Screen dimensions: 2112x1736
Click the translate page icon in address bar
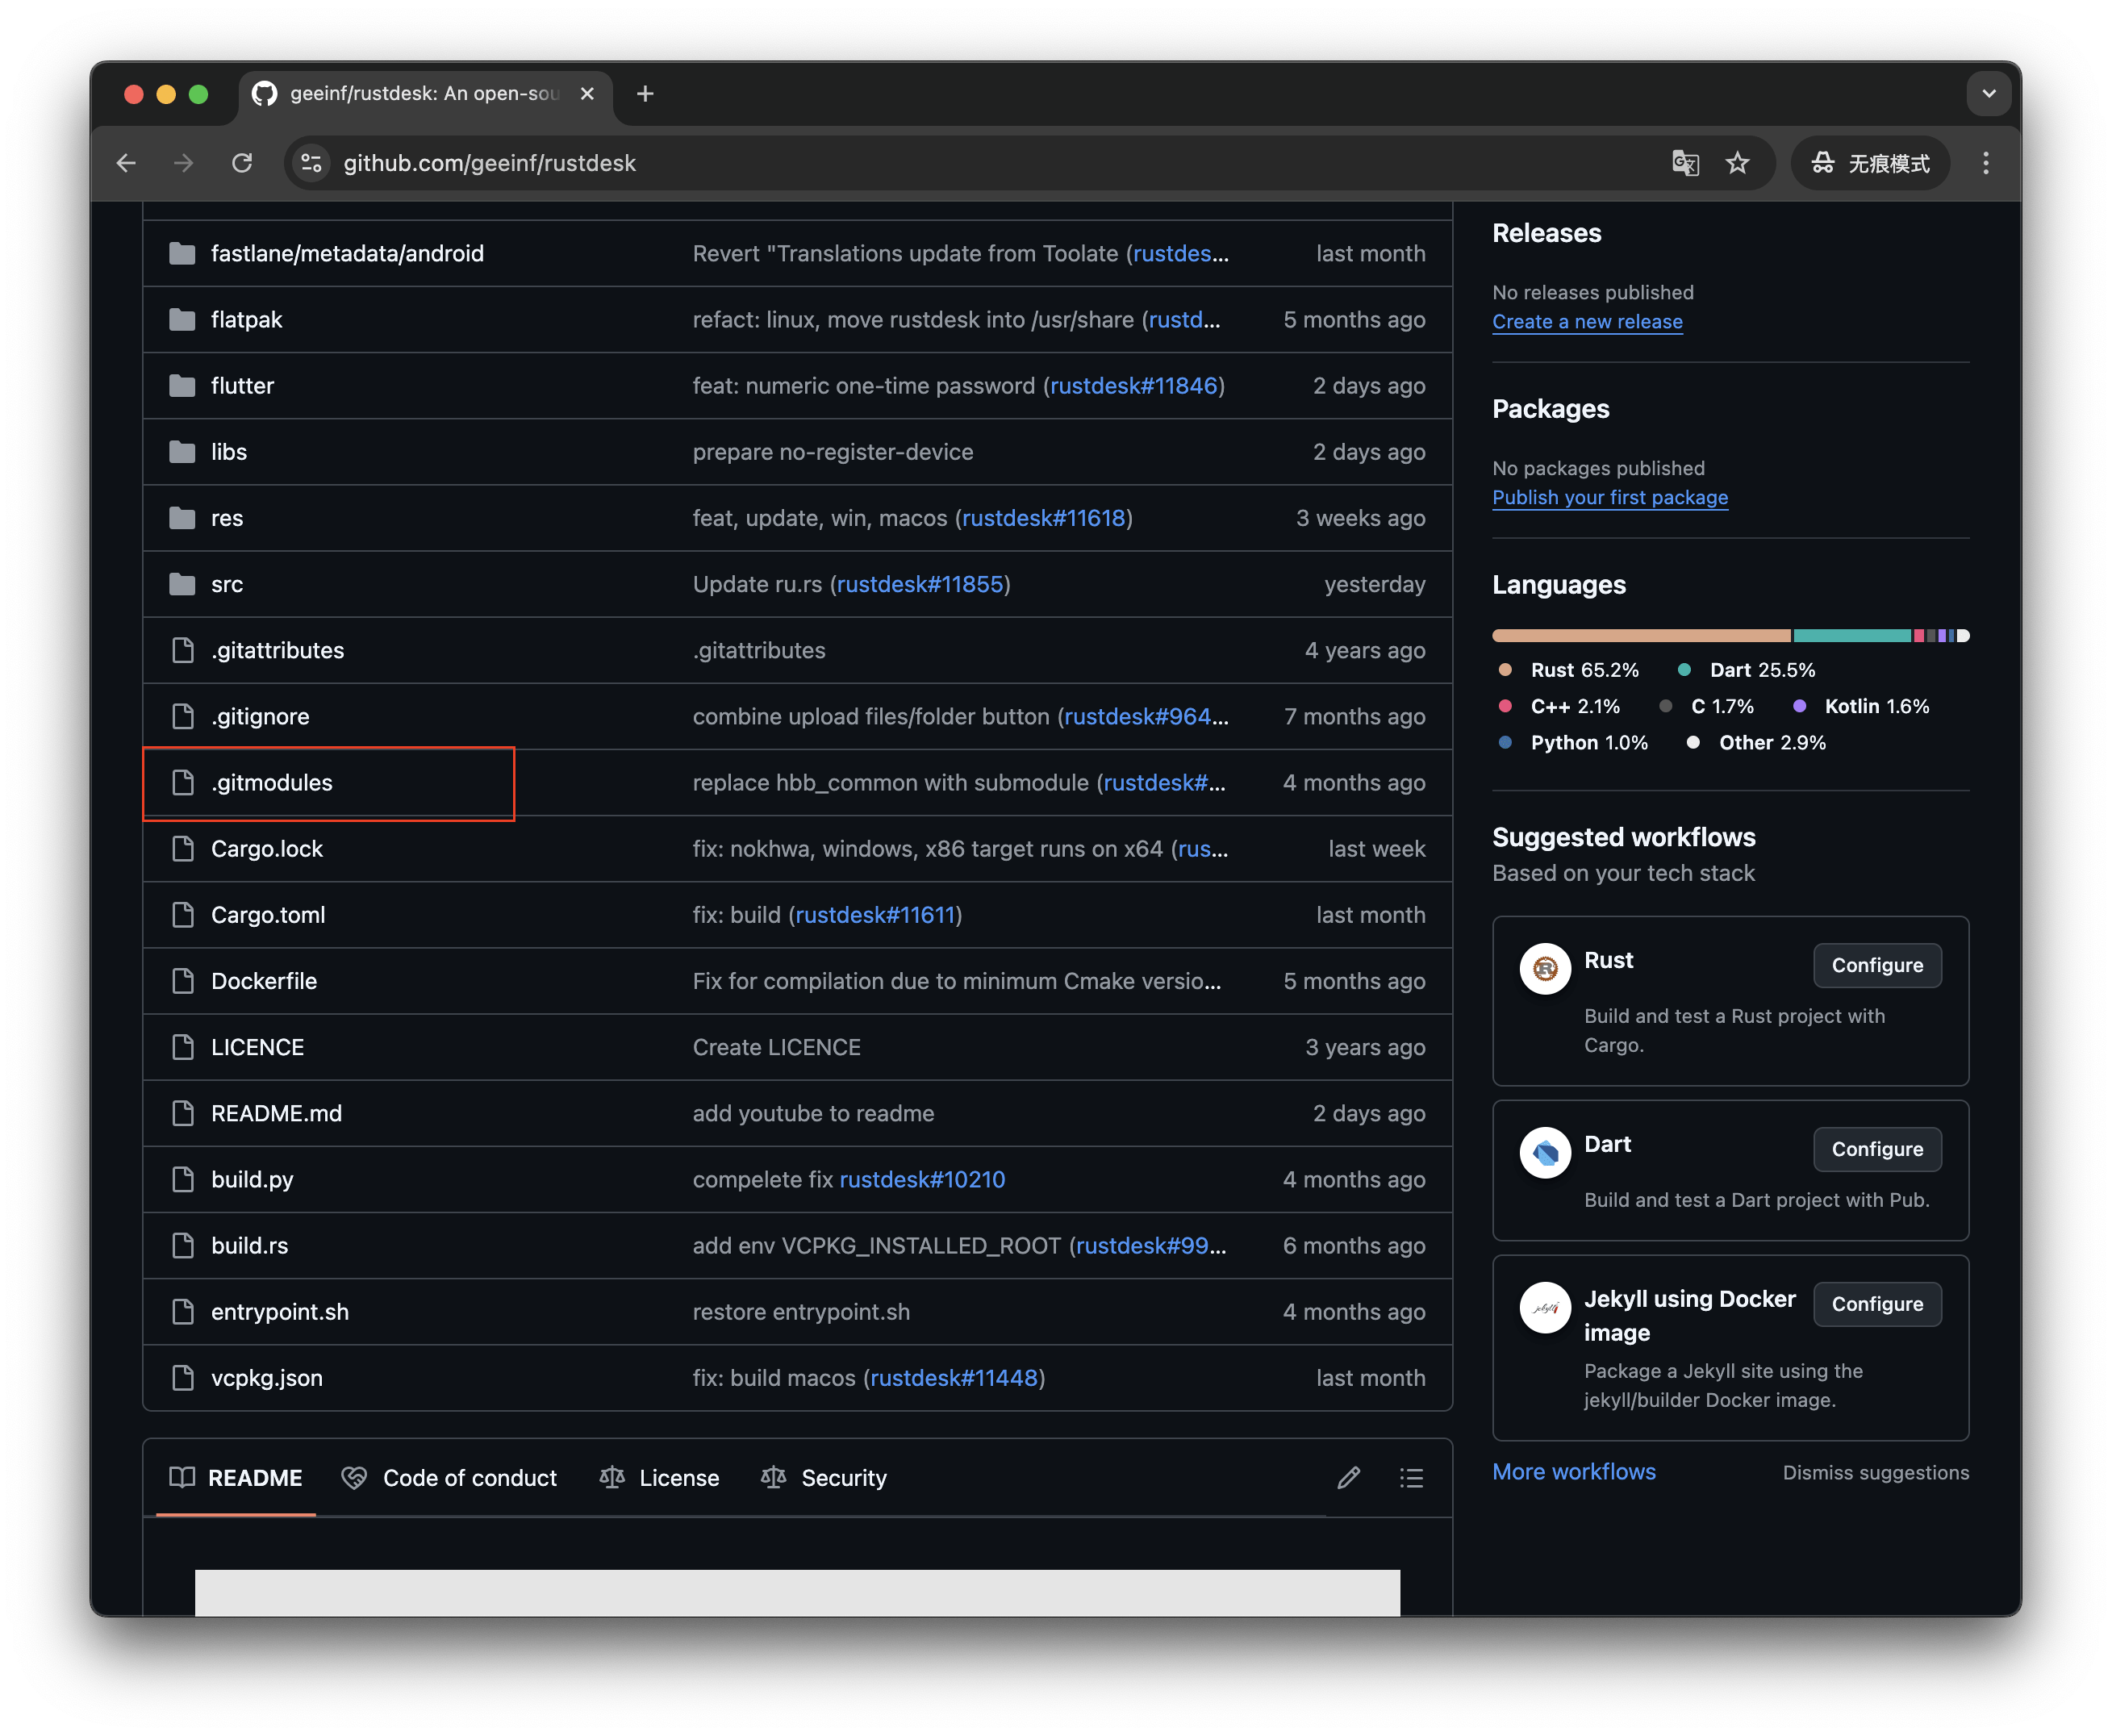pos(1685,163)
